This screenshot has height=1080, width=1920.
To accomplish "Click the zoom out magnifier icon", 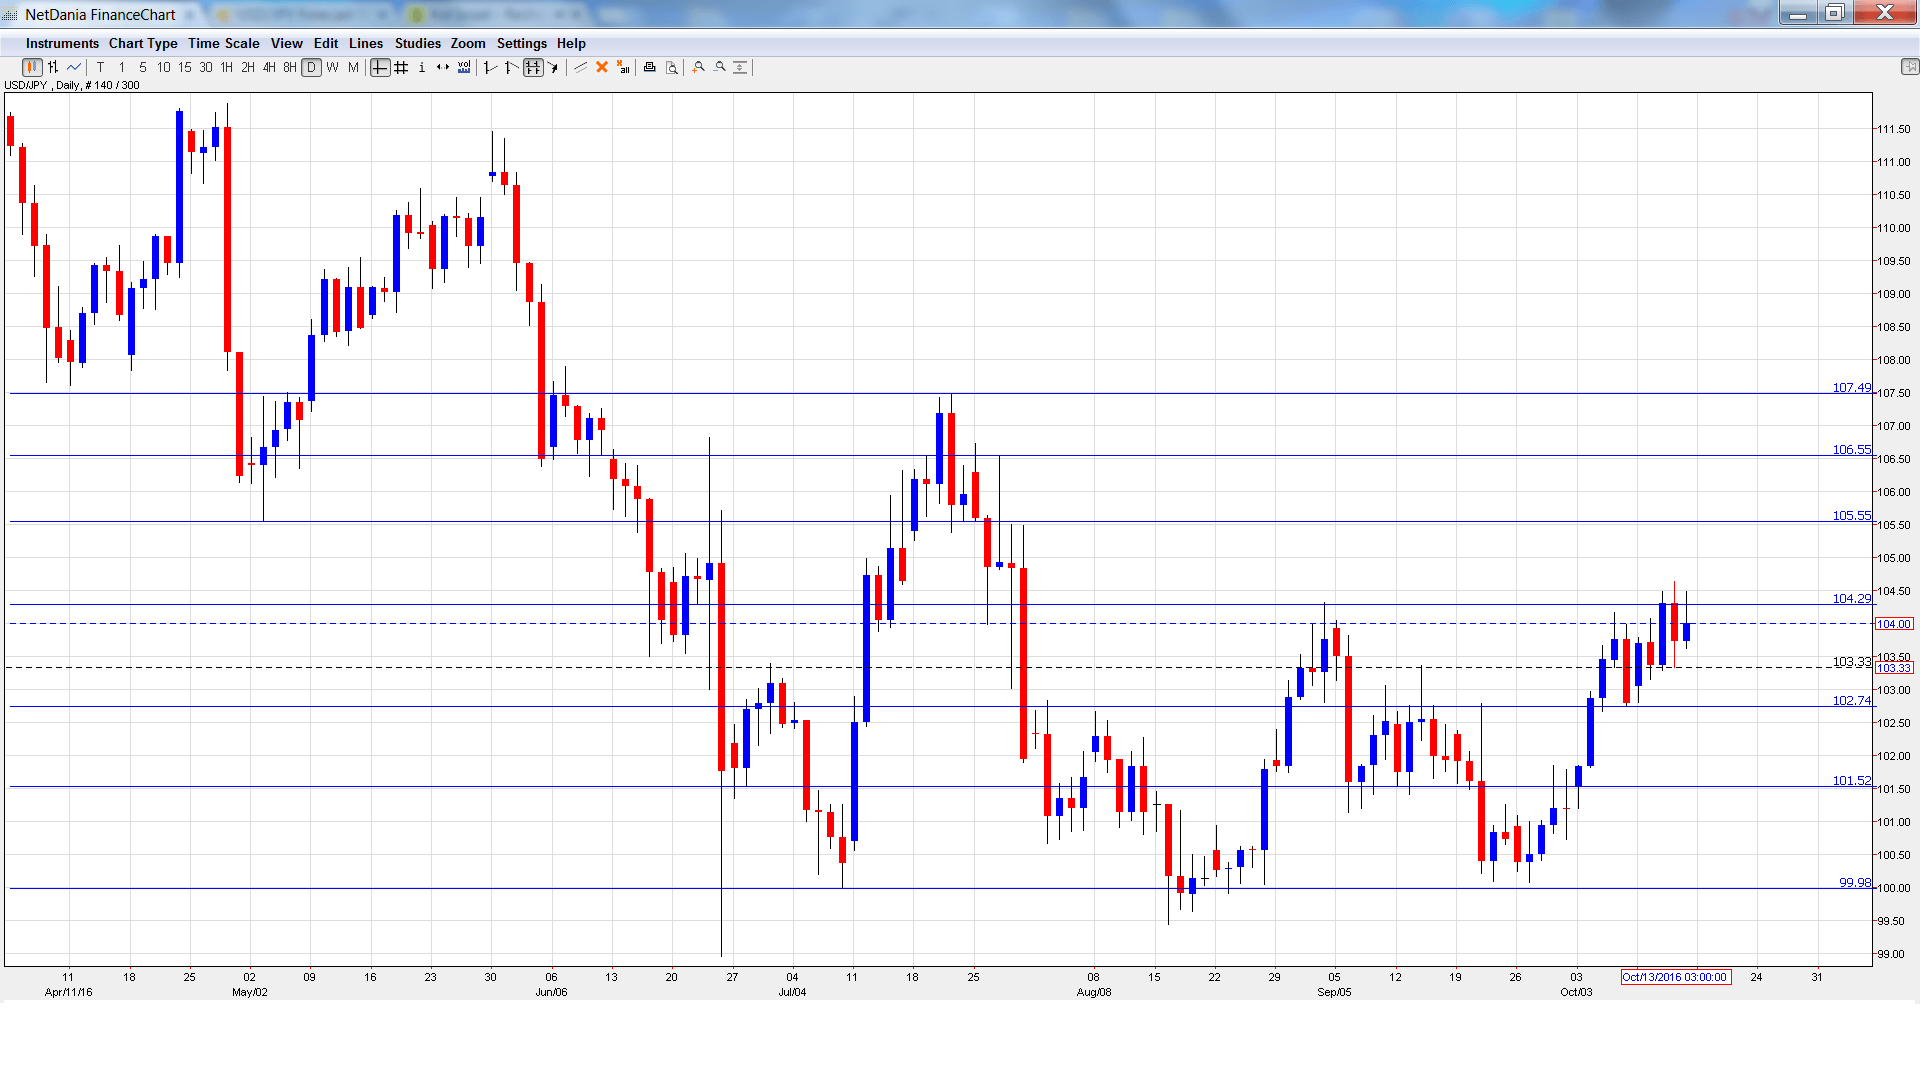I will [x=720, y=67].
